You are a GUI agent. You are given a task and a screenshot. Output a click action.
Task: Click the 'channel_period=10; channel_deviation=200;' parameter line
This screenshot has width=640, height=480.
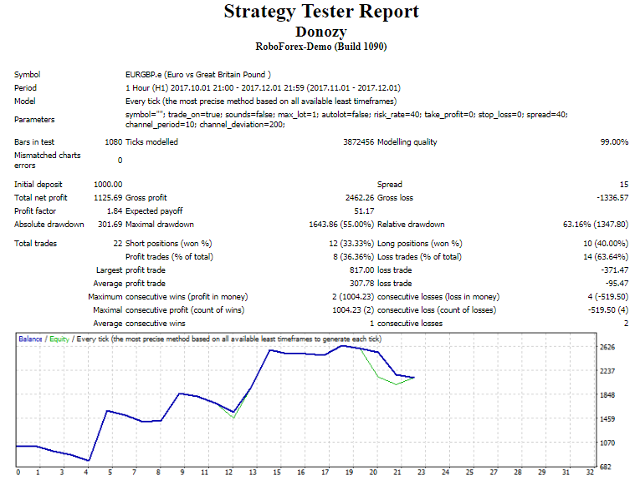205,124
